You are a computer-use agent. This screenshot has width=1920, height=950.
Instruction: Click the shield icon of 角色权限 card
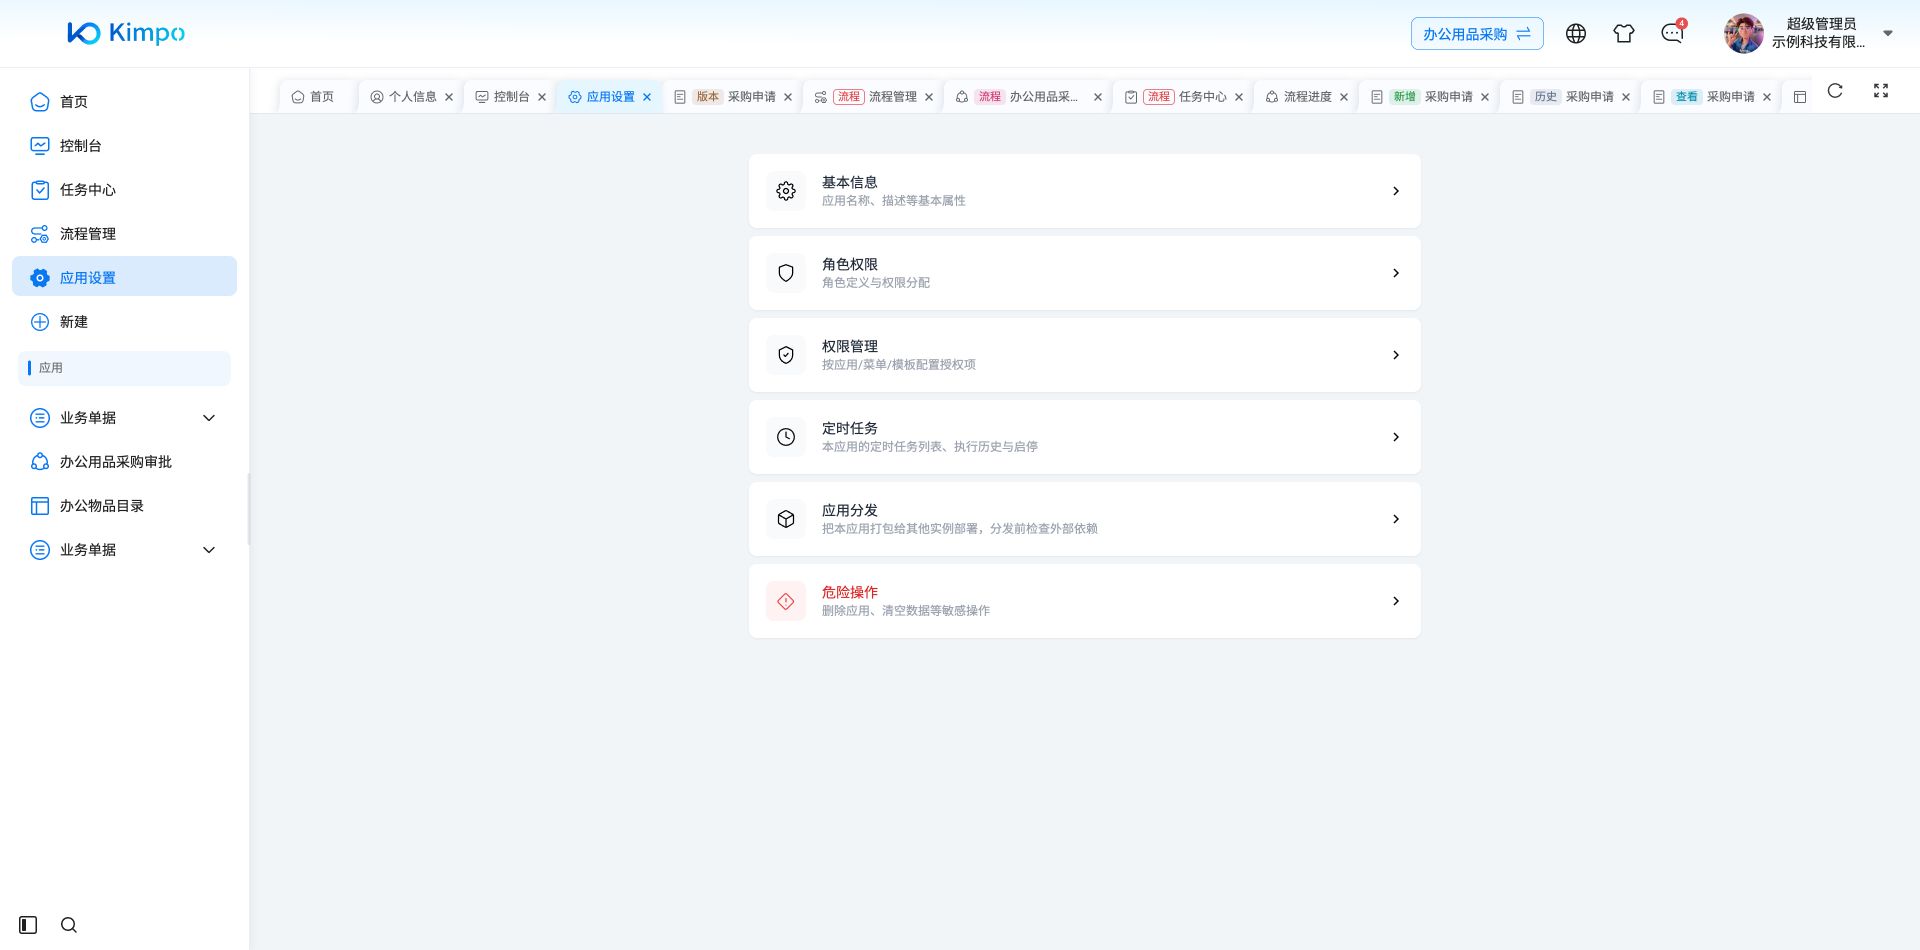[x=786, y=273]
